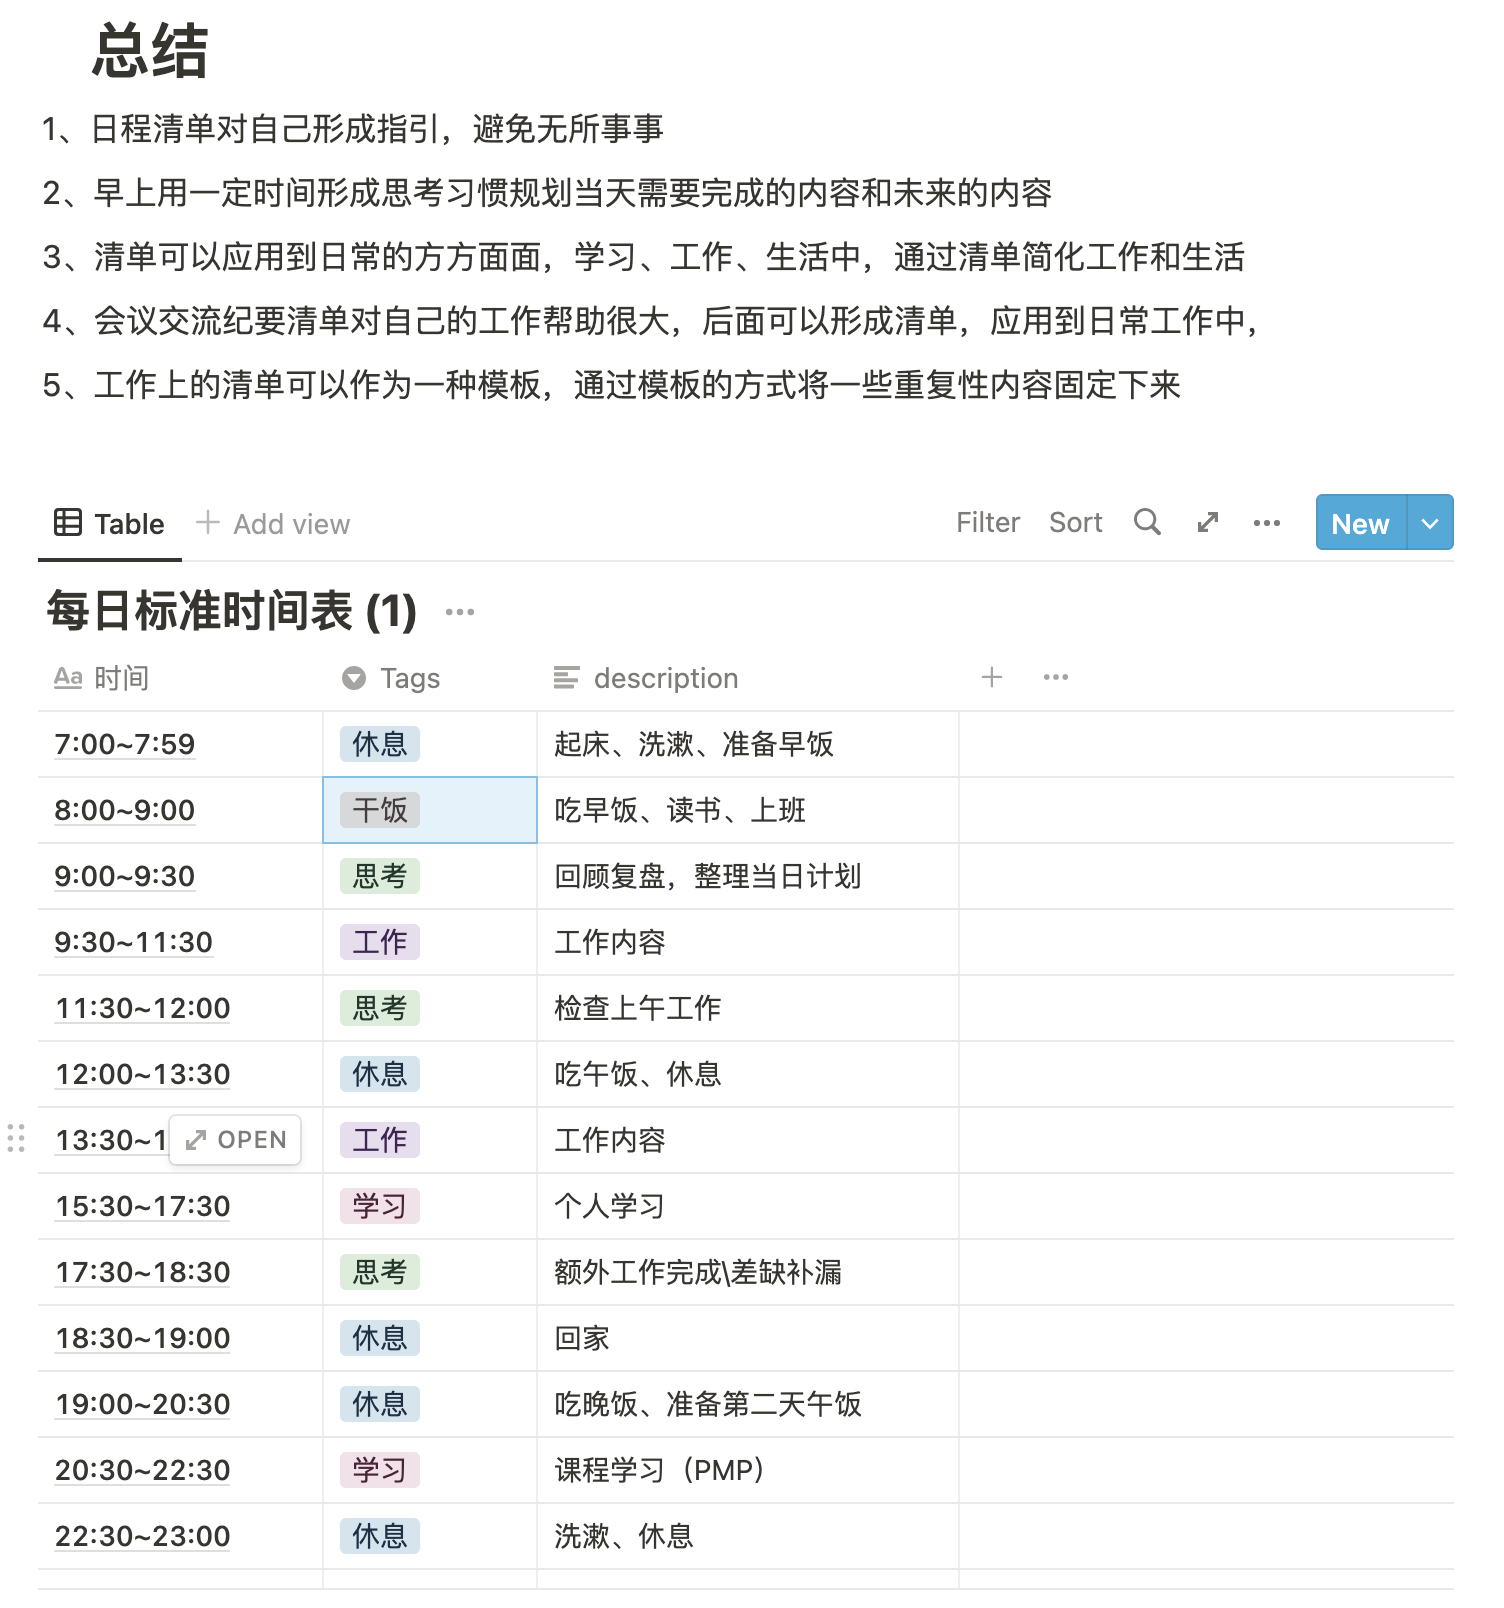Open the search magnifier icon in the toolbar

(x=1147, y=522)
